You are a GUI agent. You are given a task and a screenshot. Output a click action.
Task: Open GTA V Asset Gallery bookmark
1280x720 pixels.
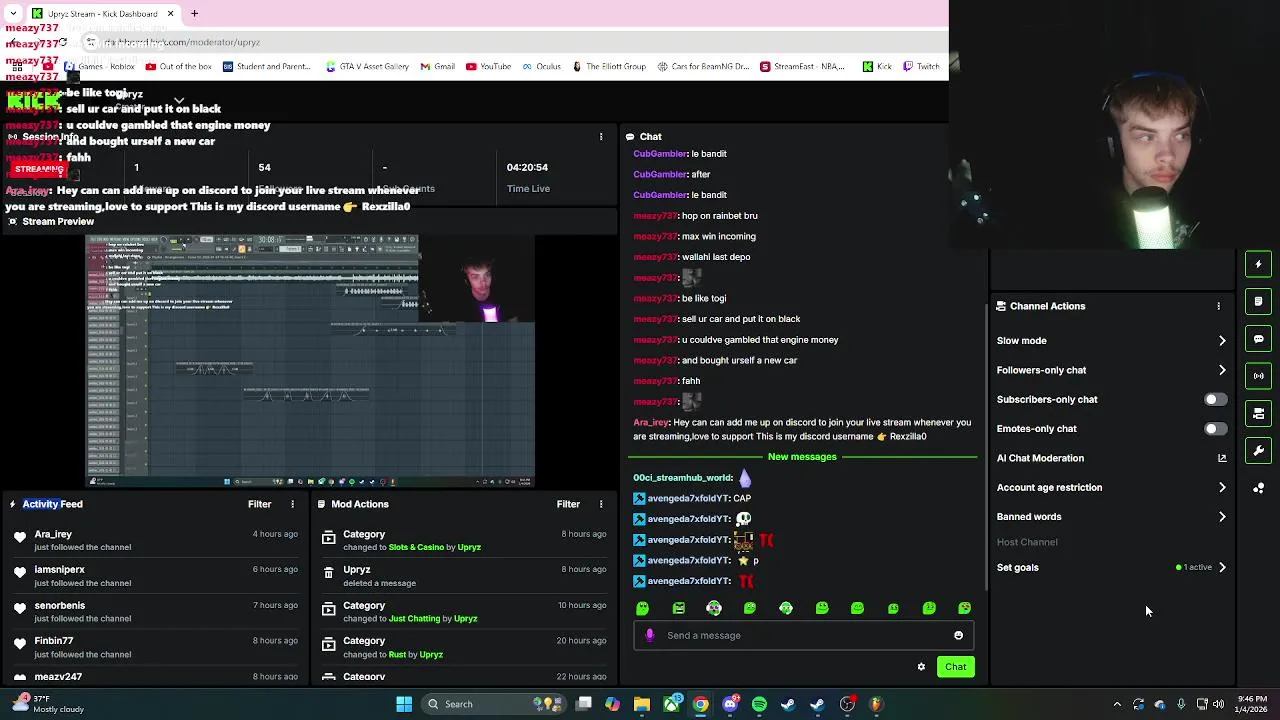[x=367, y=66]
